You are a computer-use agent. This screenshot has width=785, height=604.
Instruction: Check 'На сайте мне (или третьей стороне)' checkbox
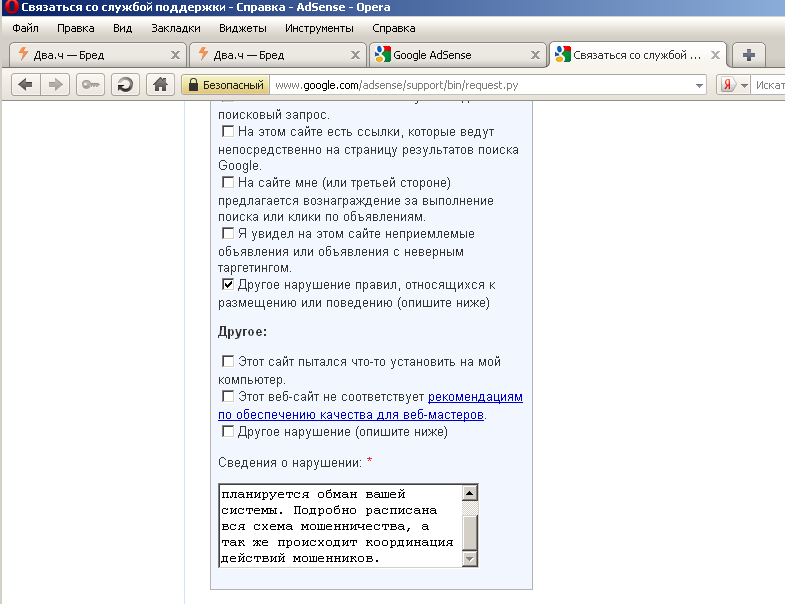point(228,182)
